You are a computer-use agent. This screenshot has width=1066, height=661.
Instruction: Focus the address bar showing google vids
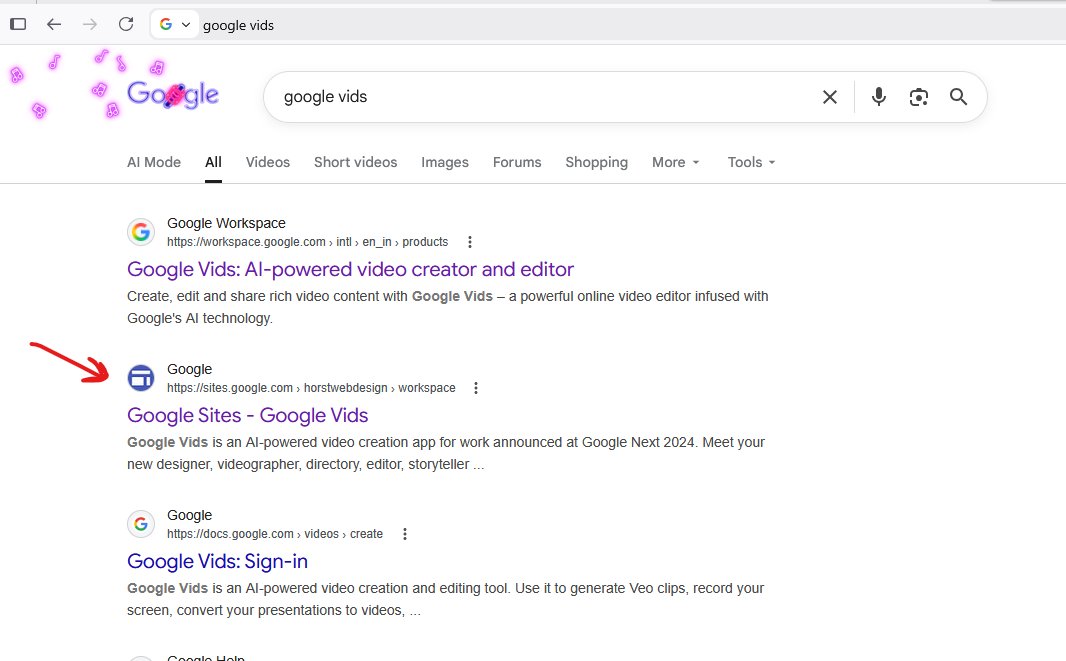click(x=238, y=25)
